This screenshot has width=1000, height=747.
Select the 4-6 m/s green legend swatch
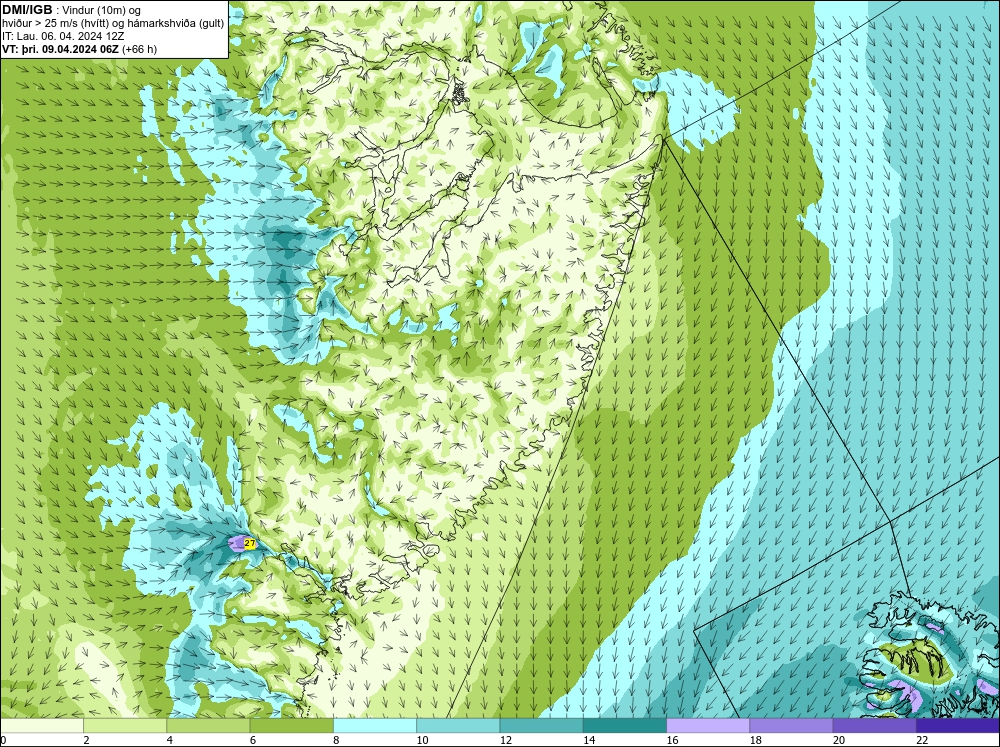pyautogui.click(x=209, y=726)
